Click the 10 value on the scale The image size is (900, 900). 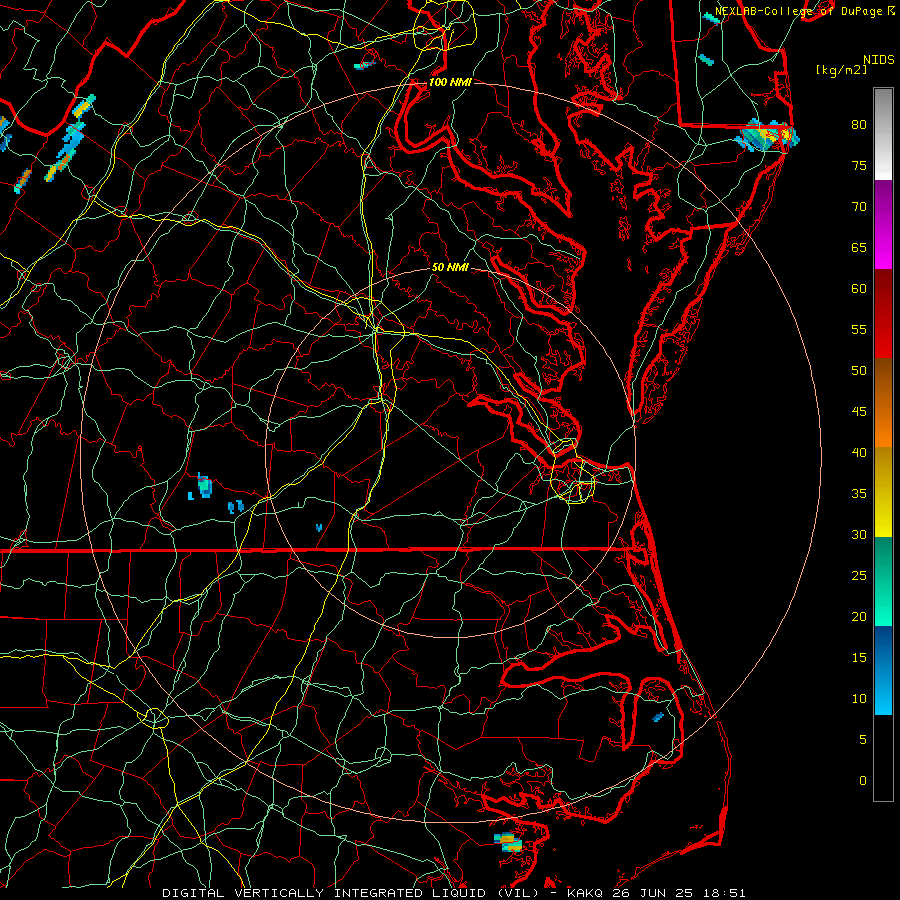pos(859,699)
